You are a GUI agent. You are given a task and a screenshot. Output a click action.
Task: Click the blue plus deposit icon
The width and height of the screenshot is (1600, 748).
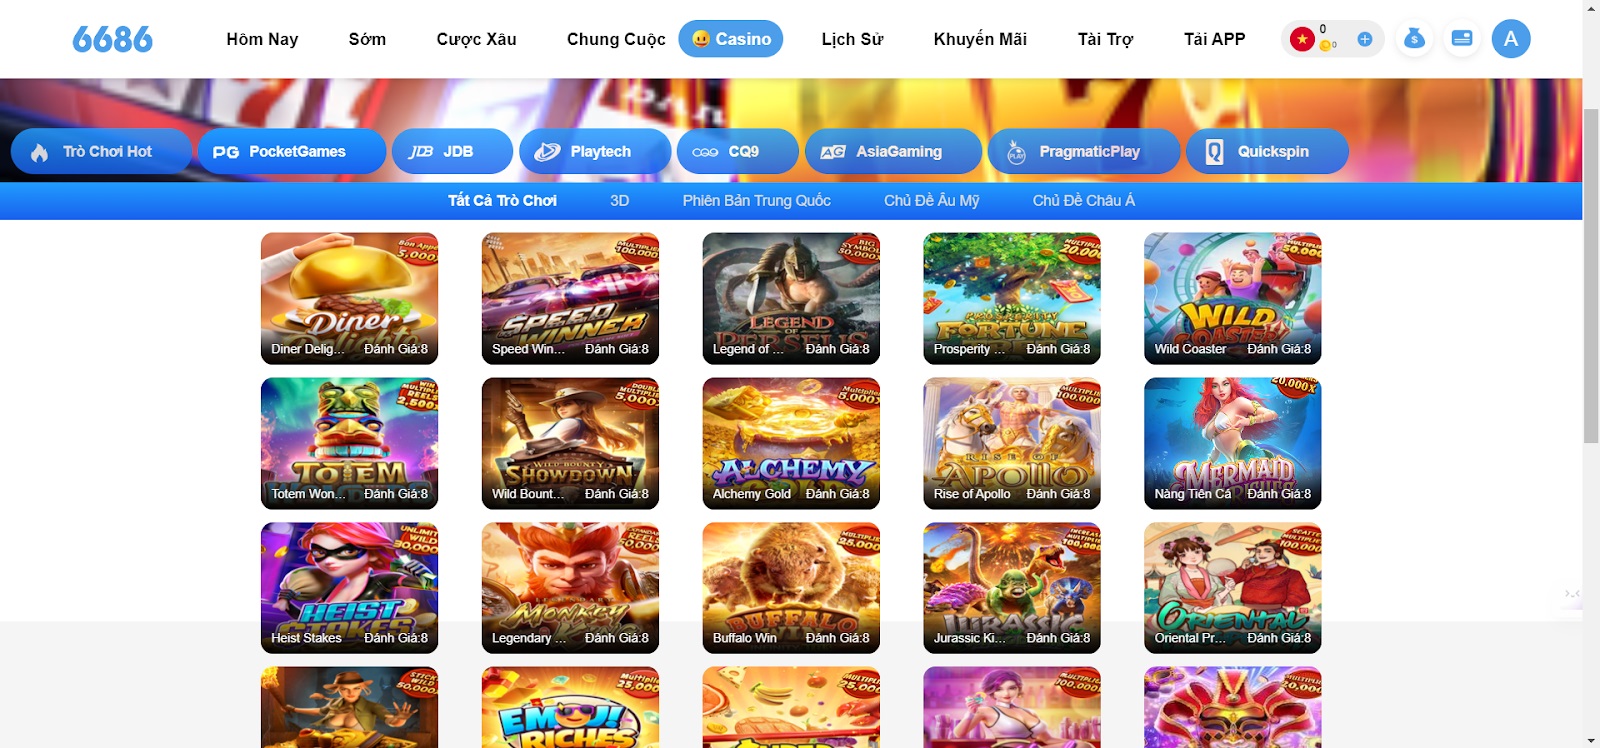(x=1364, y=39)
